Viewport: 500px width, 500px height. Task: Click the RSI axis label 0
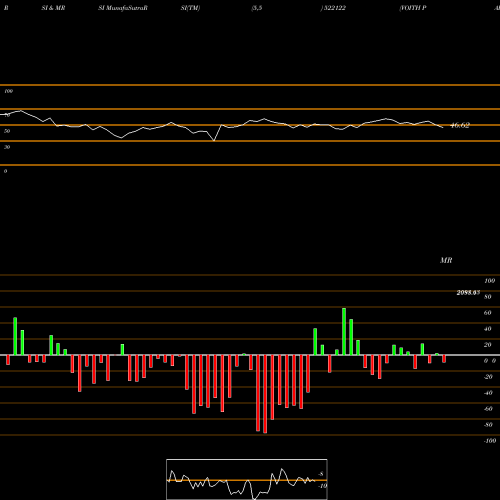click(5, 171)
